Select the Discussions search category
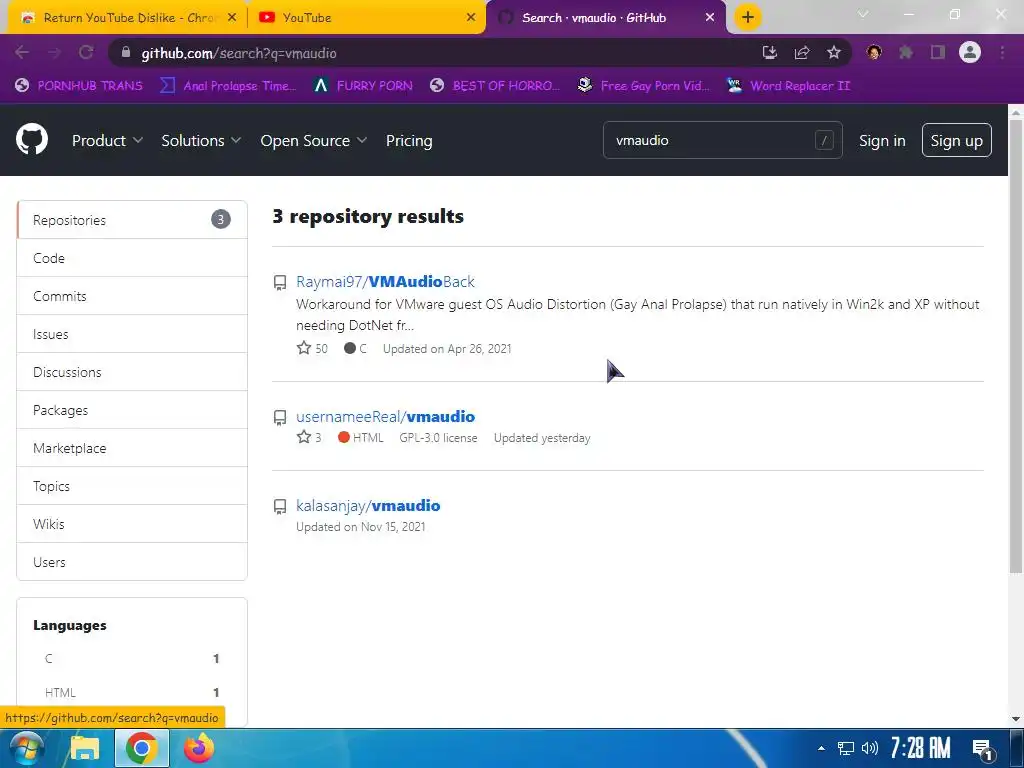The height and width of the screenshot is (768, 1024). click(132, 372)
